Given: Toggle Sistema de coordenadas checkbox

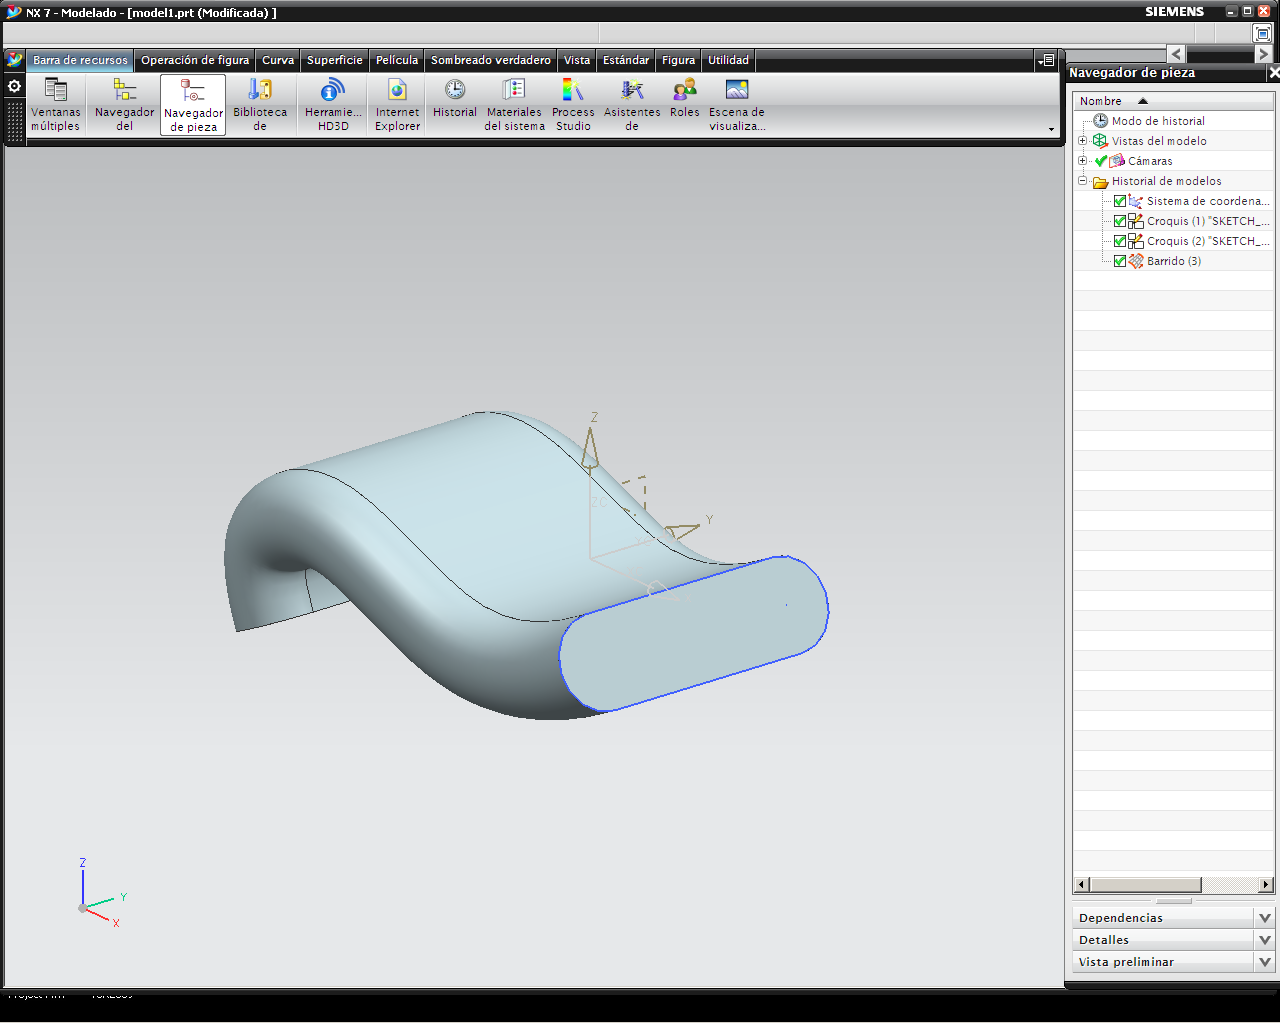Looking at the screenshot, I should (1120, 201).
